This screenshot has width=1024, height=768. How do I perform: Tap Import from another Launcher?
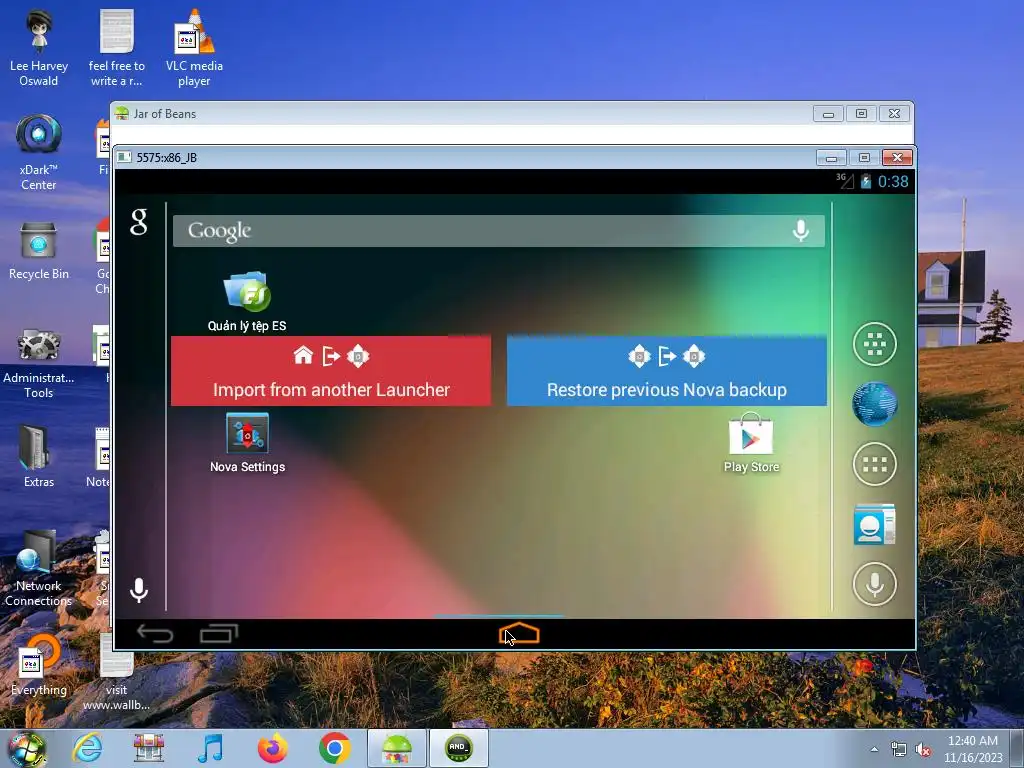coord(331,371)
